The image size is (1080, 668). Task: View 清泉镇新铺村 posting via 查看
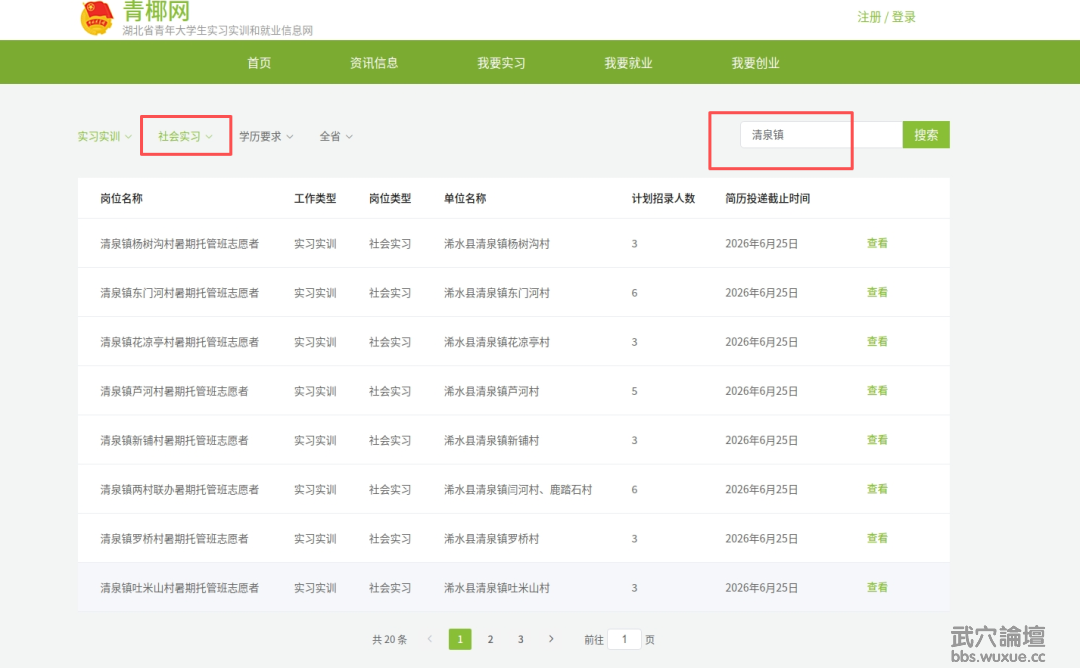(x=877, y=440)
